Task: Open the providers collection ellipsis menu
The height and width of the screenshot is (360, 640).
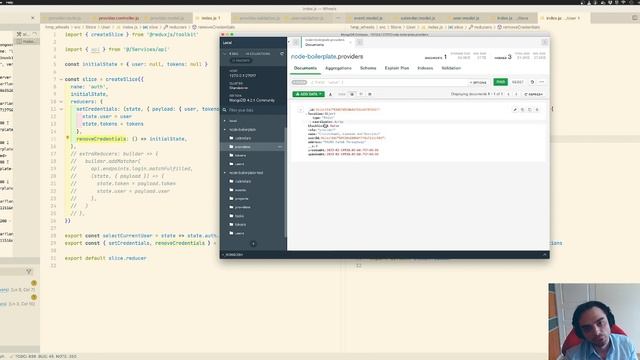Action: click(x=280, y=147)
